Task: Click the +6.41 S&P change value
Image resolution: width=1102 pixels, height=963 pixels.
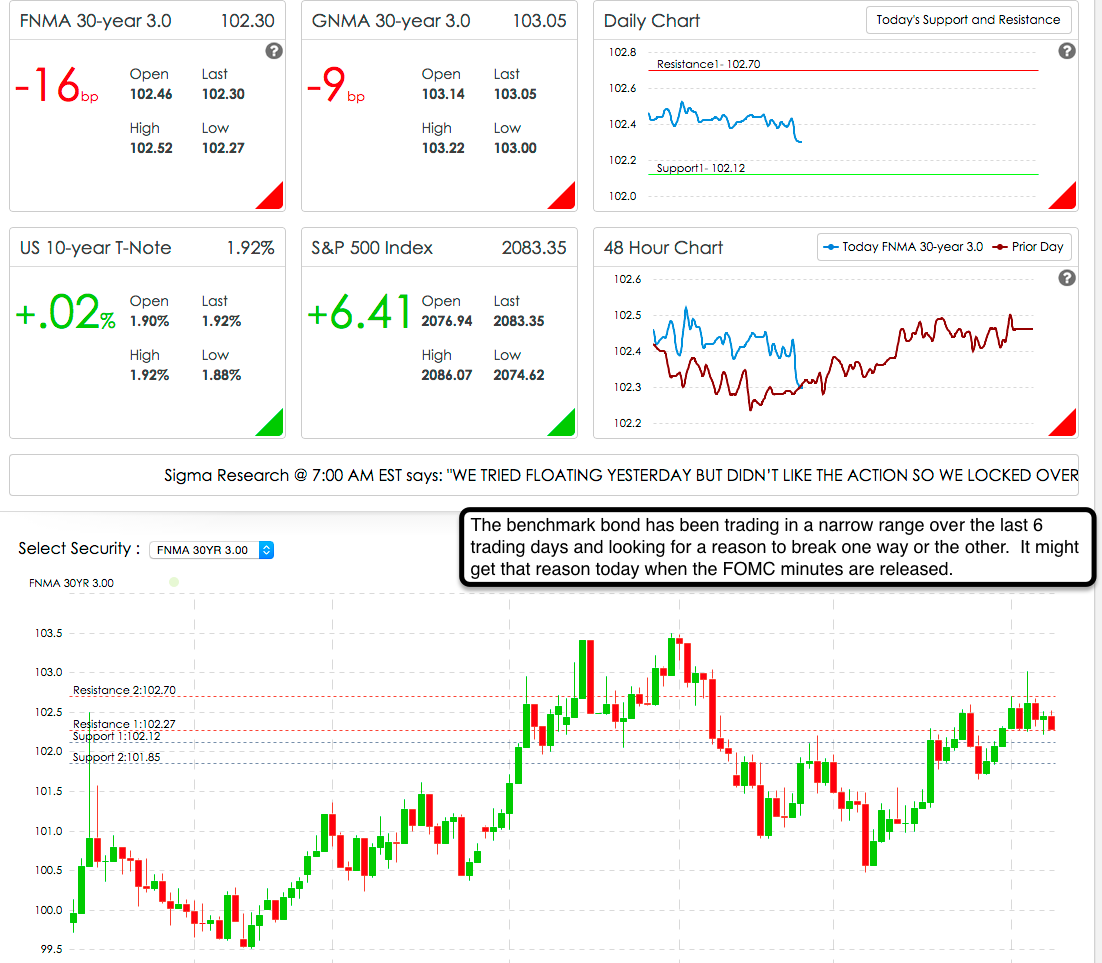Action: pyautogui.click(x=358, y=313)
